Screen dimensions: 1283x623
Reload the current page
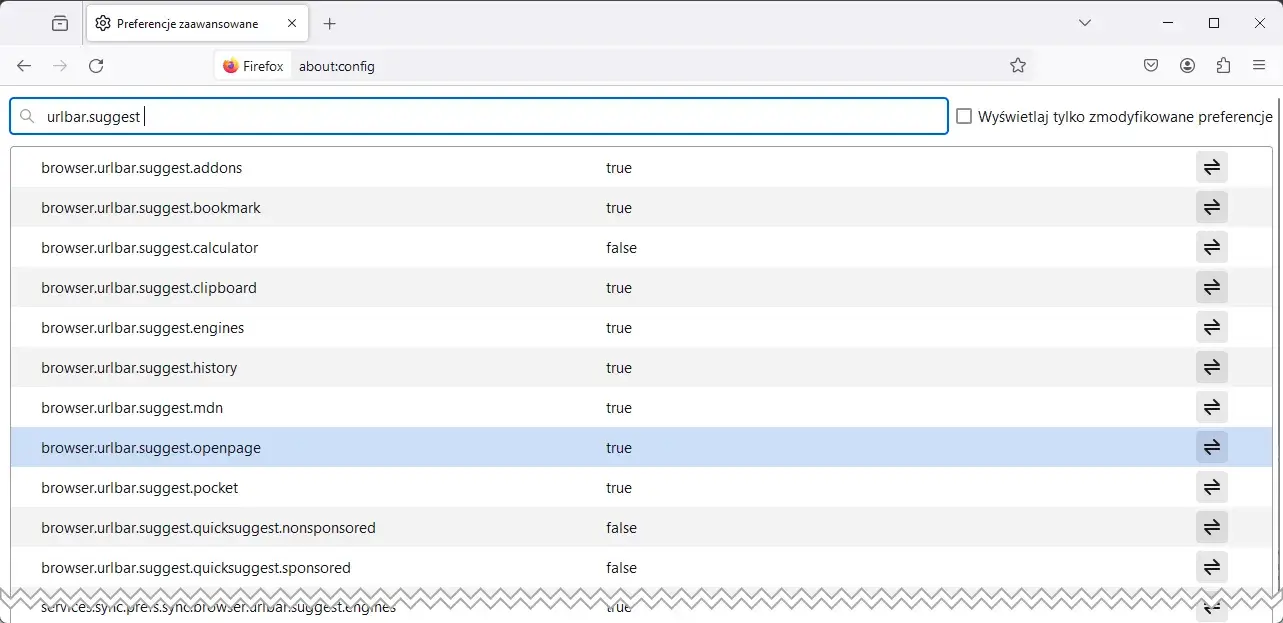[x=96, y=66]
